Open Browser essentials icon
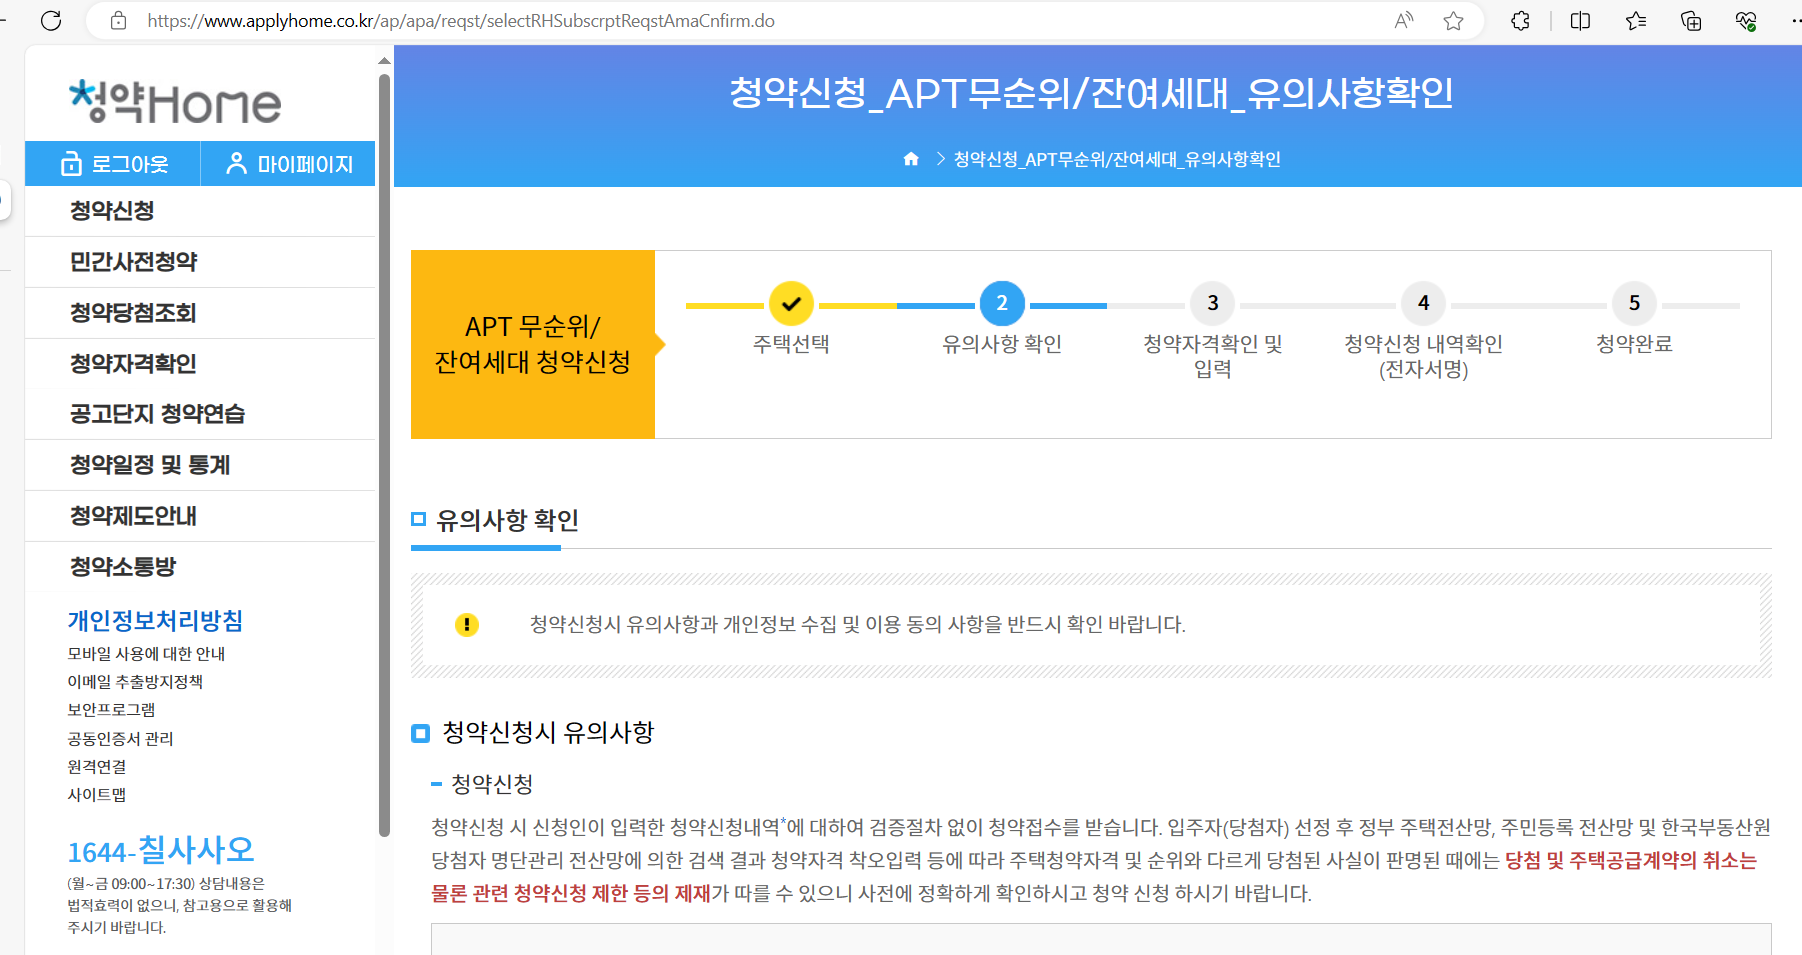Viewport: 1802px width, 955px height. (1746, 20)
